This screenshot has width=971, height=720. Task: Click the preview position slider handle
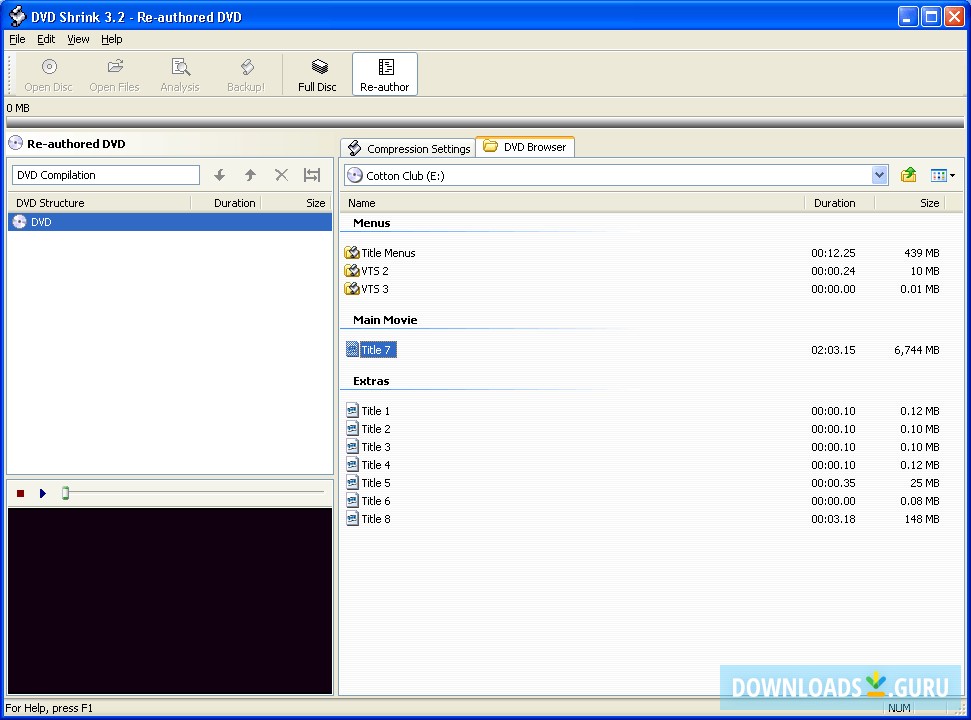coord(65,493)
